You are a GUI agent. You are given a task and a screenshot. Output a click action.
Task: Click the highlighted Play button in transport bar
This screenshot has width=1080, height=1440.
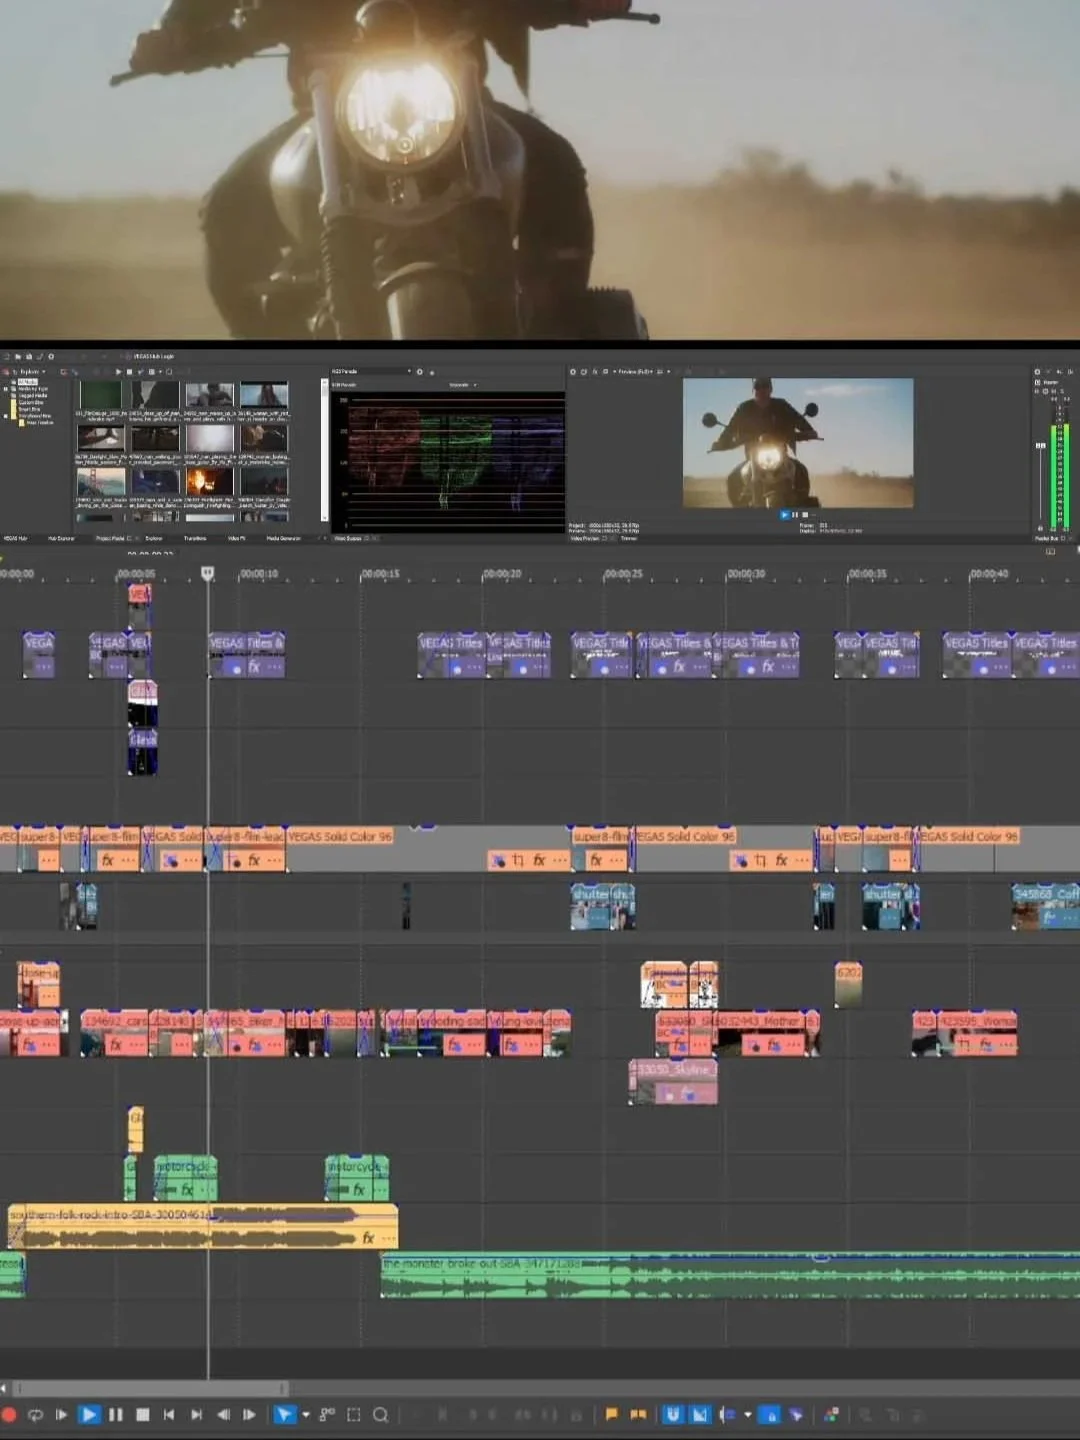(89, 1415)
